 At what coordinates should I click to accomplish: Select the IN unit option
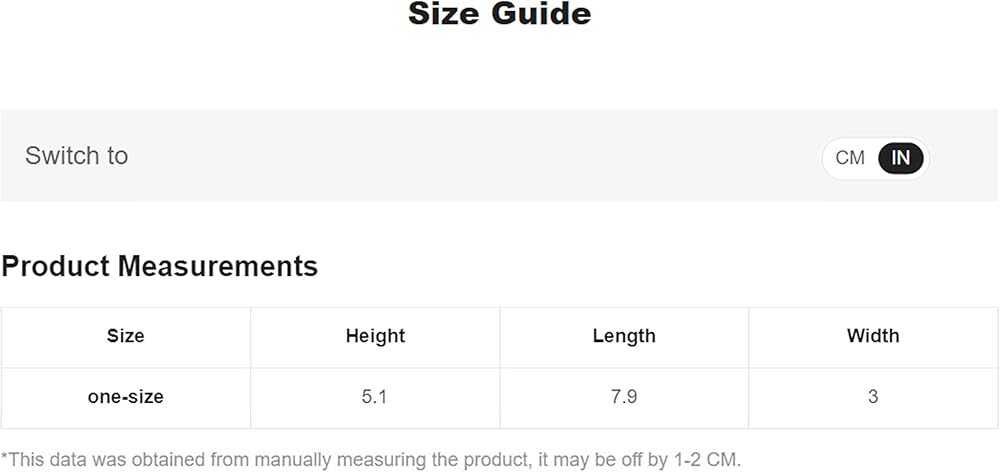pos(901,158)
